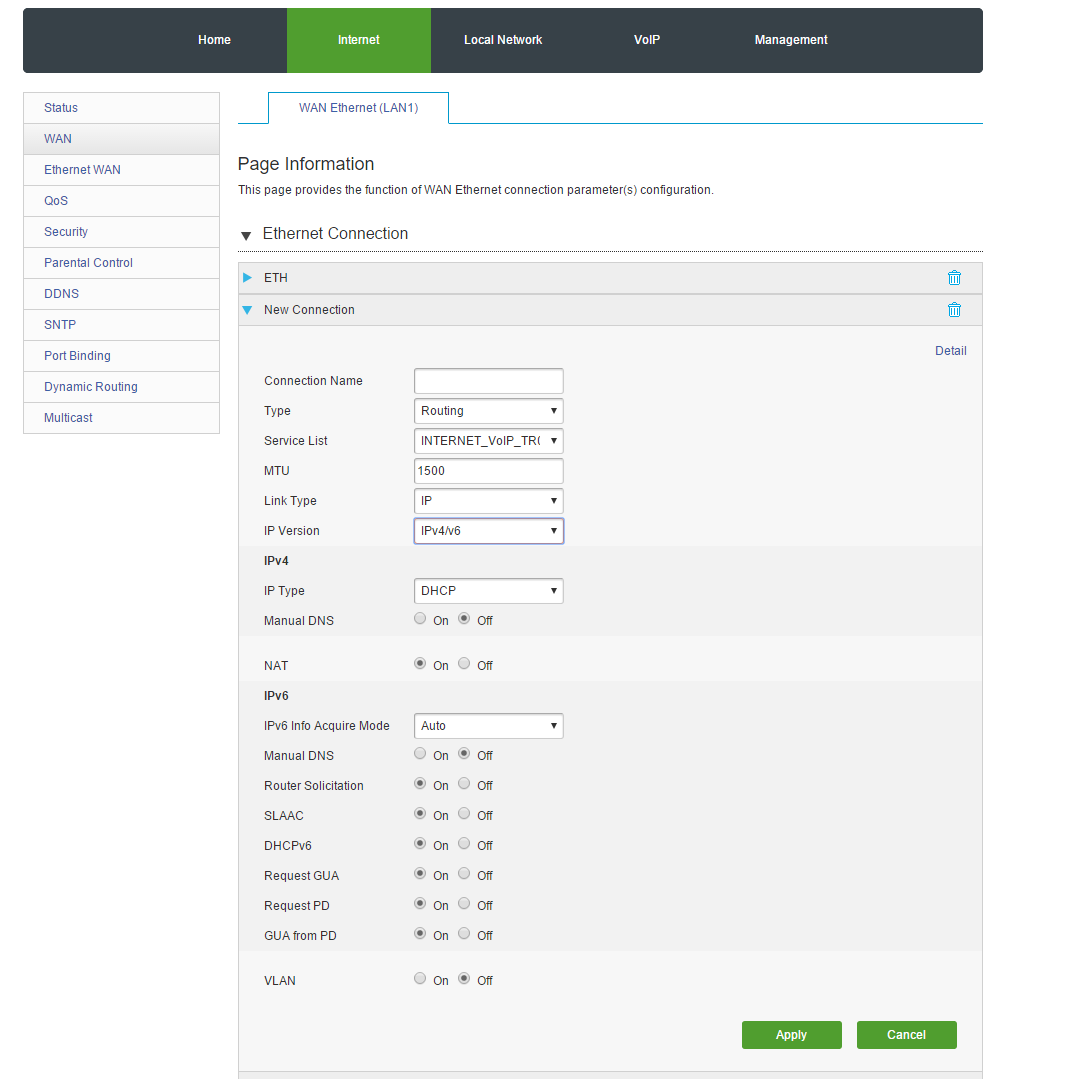Image resolution: width=1083 pixels, height=1079 pixels.
Task: Set Request GUA to Off
Action: (464, 873)
